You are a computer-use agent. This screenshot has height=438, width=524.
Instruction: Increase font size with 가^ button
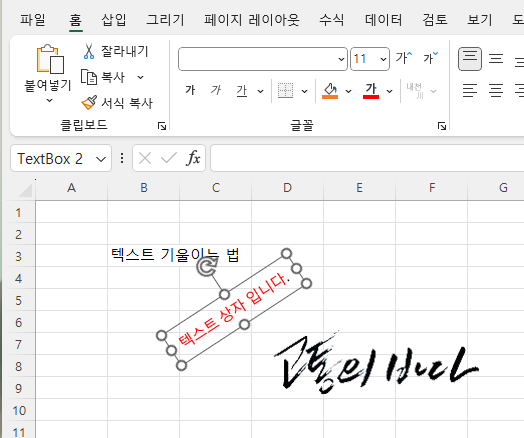point(404,58)
